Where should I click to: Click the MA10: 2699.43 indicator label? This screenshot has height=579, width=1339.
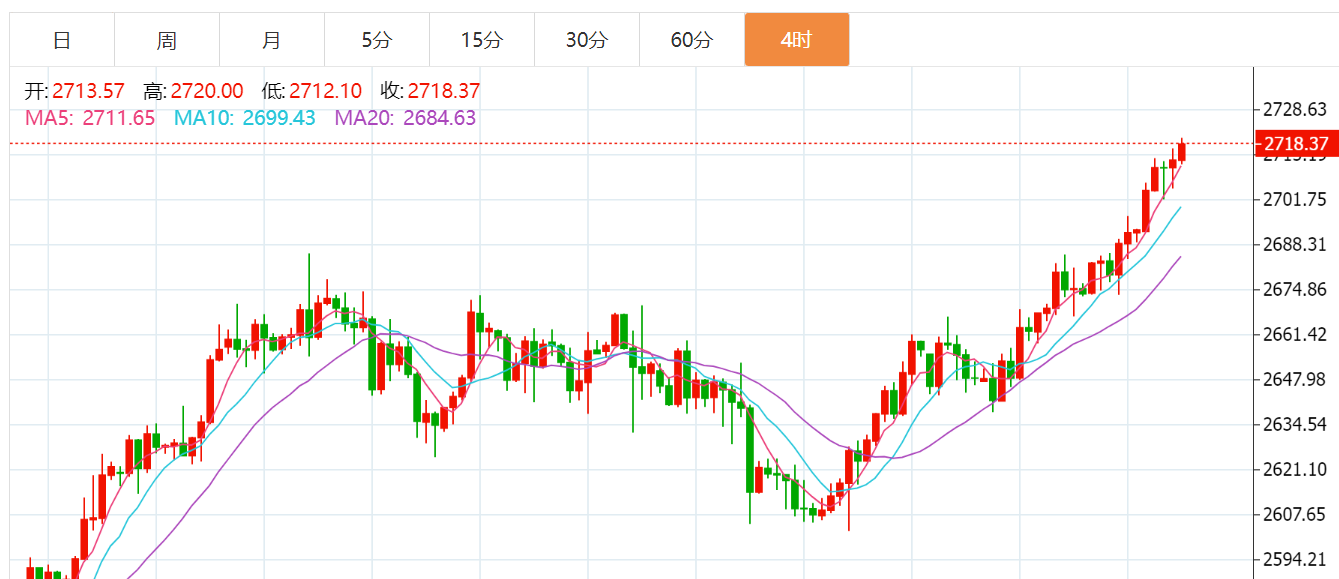point(245,118)
